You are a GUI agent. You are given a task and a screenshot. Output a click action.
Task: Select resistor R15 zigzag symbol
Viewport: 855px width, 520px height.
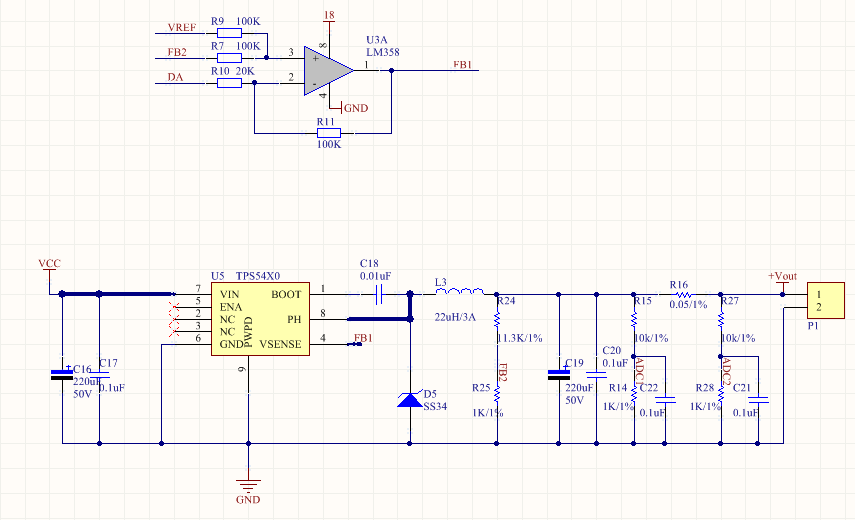click(634, 319)
